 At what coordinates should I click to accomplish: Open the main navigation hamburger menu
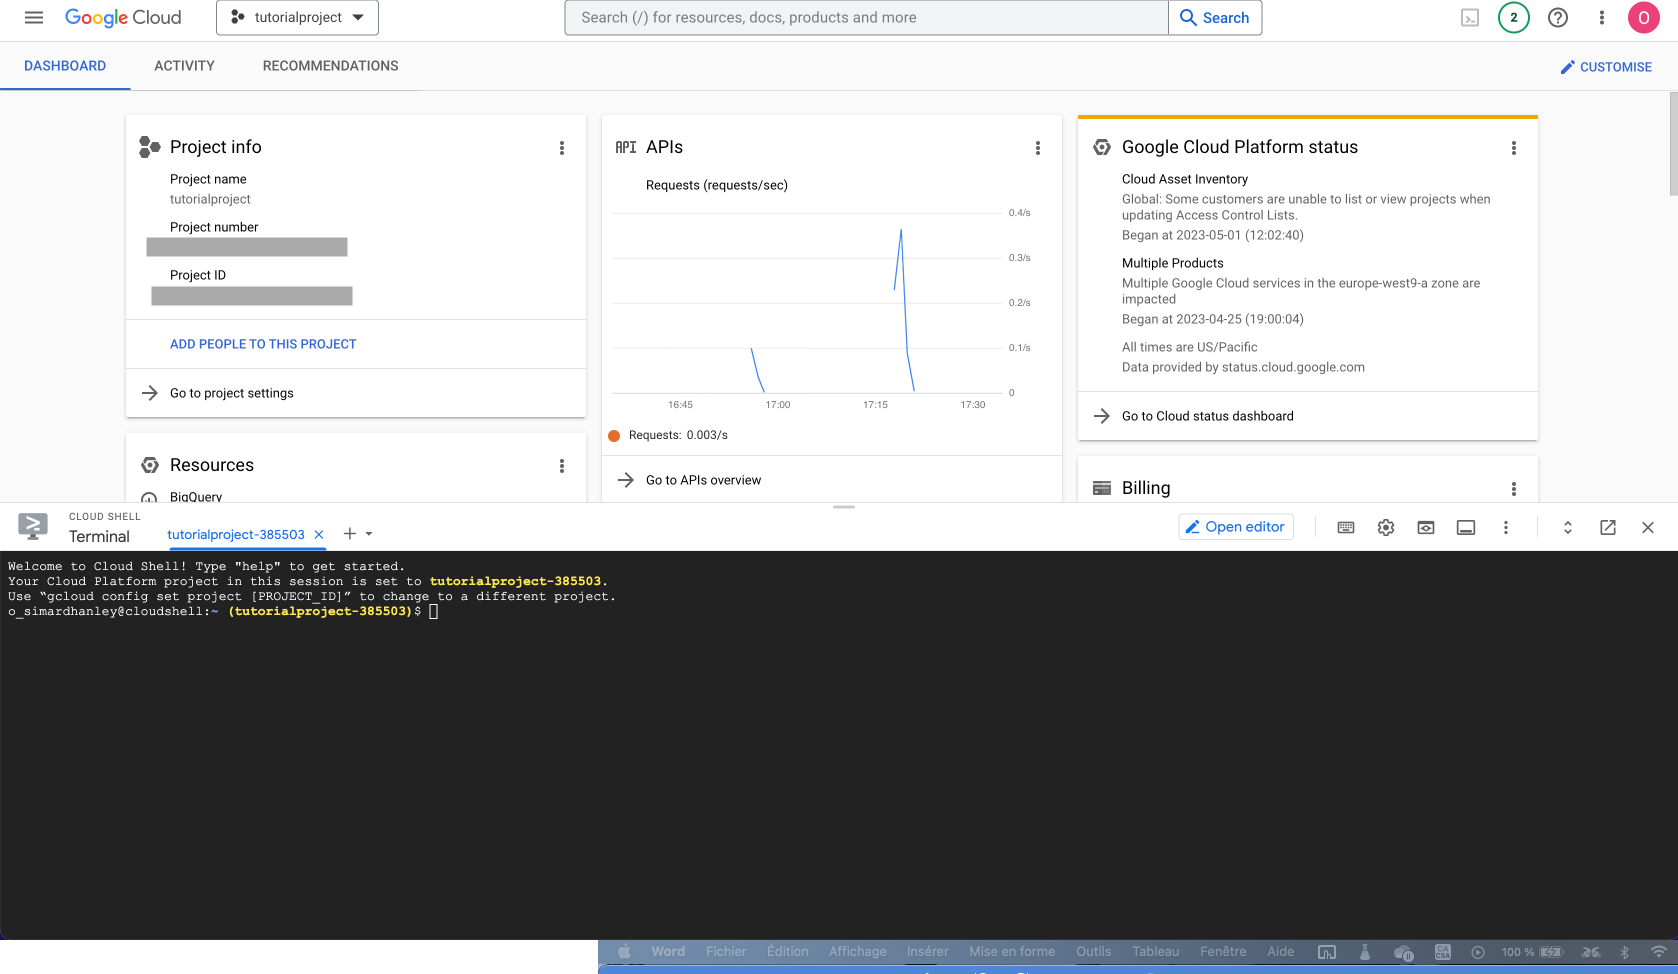click(34, 18)
